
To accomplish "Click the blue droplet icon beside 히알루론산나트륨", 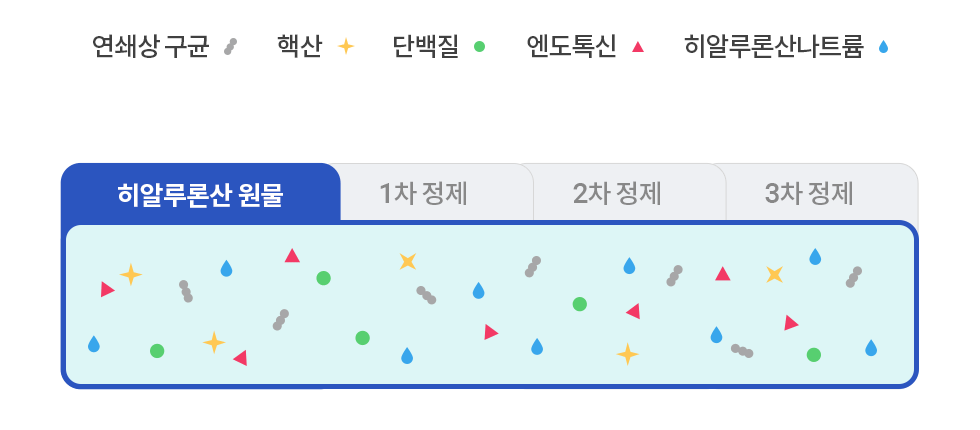I will [x=882, y=47].
